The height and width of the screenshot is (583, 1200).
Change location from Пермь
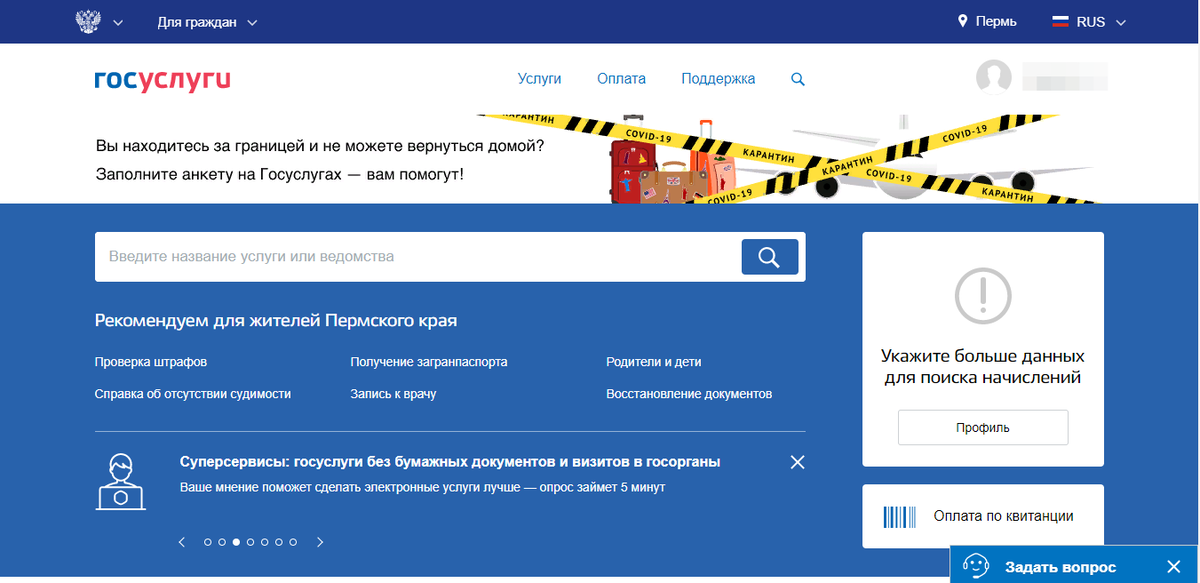pos(996,22)
